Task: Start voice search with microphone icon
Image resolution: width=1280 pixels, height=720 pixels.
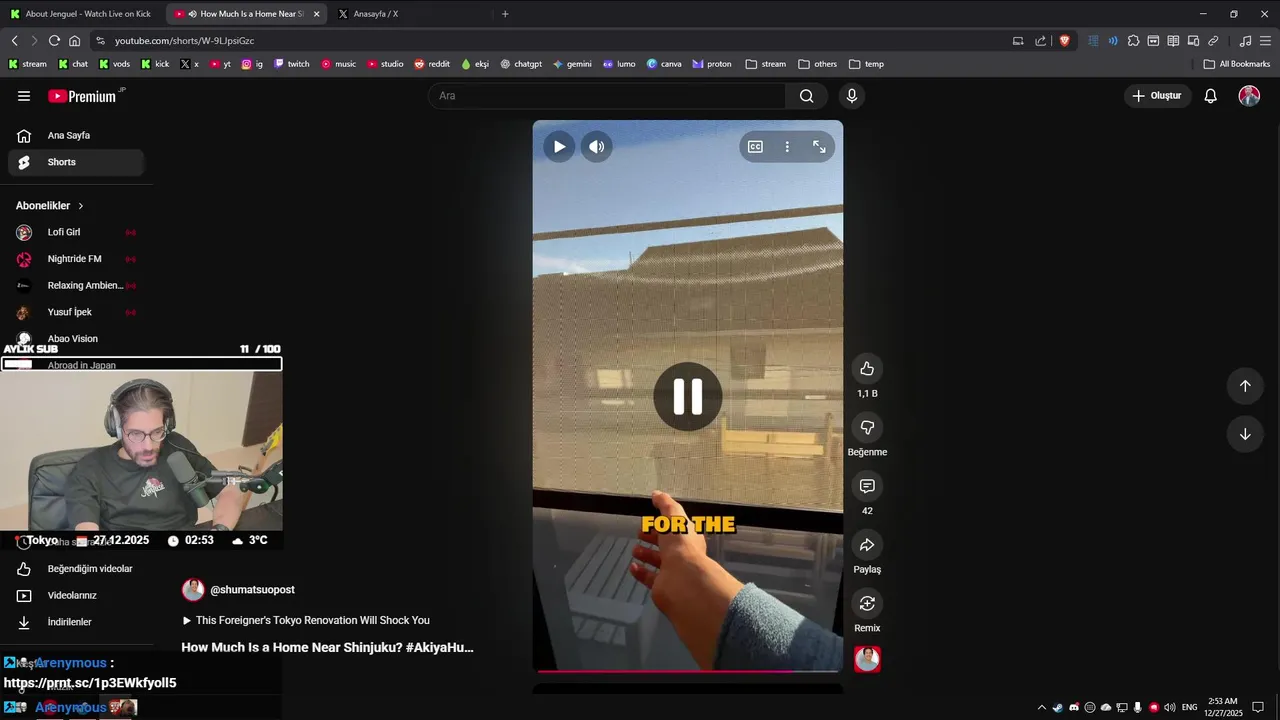Action: point(852,96)
